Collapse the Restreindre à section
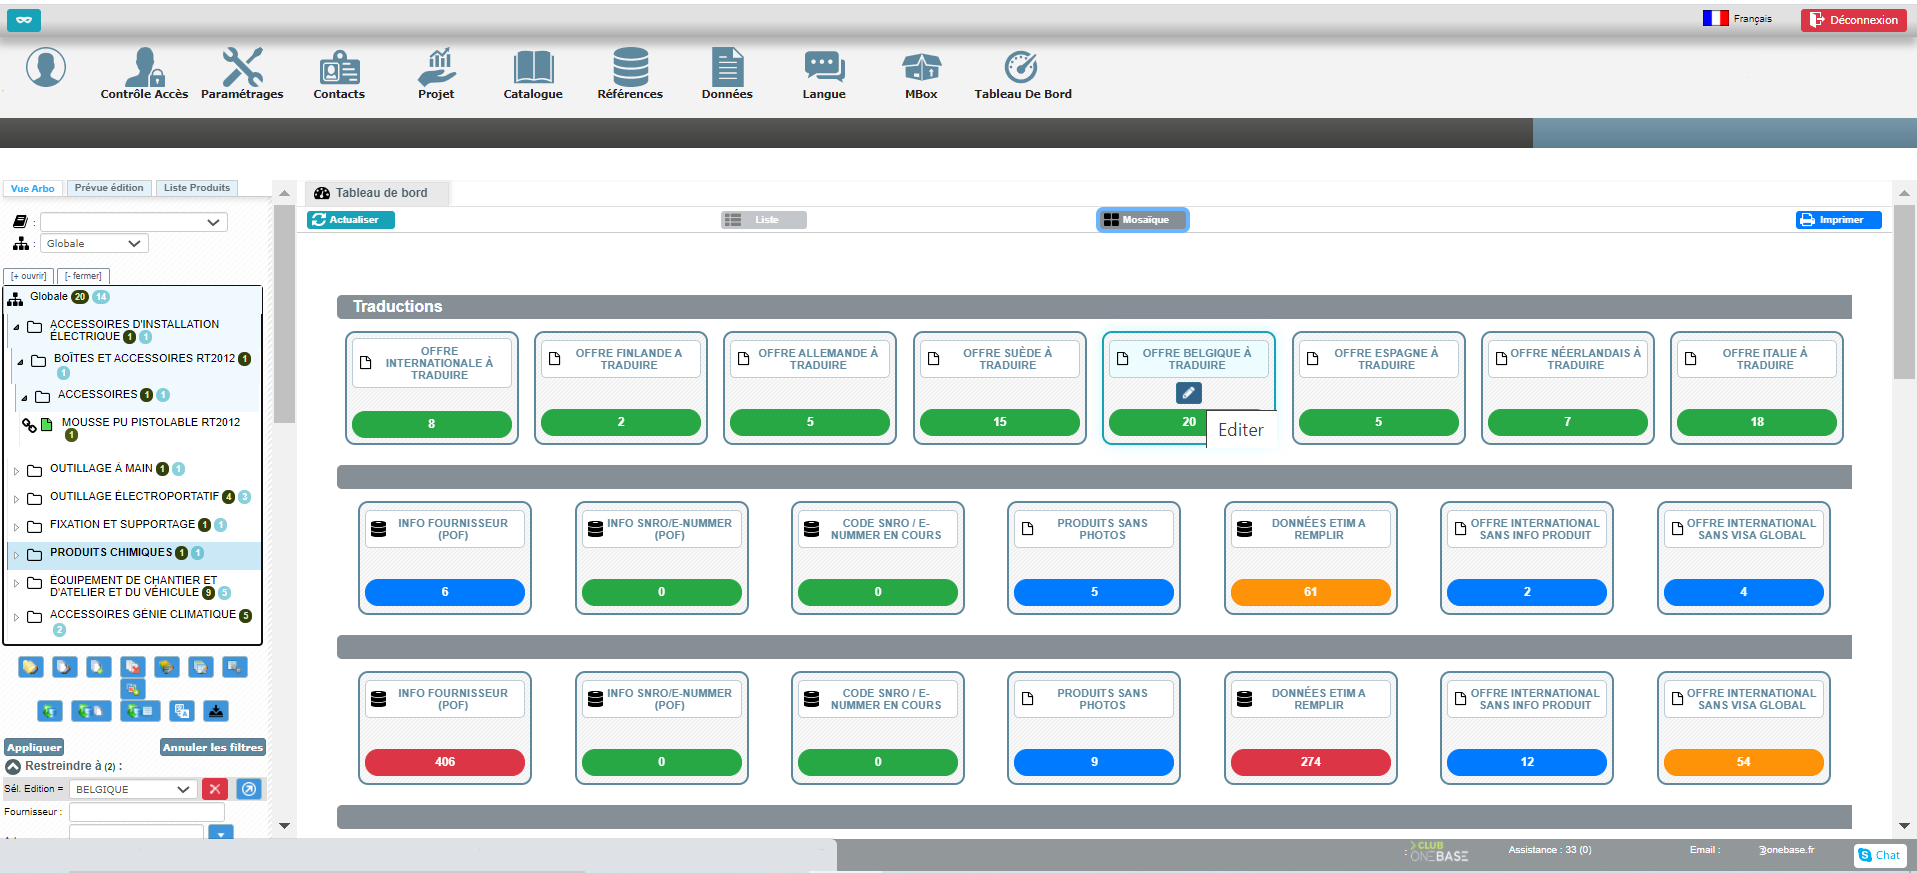This screenshot has width=1917, height=873. [13, 766]
